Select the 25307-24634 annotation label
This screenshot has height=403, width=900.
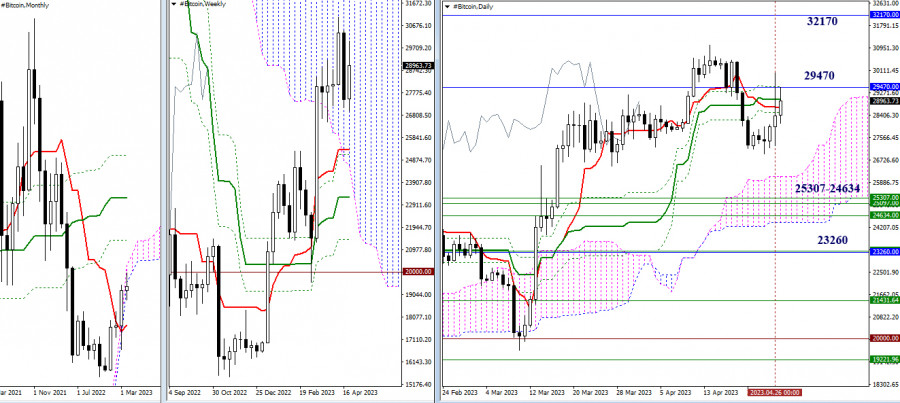click(827, 188)
